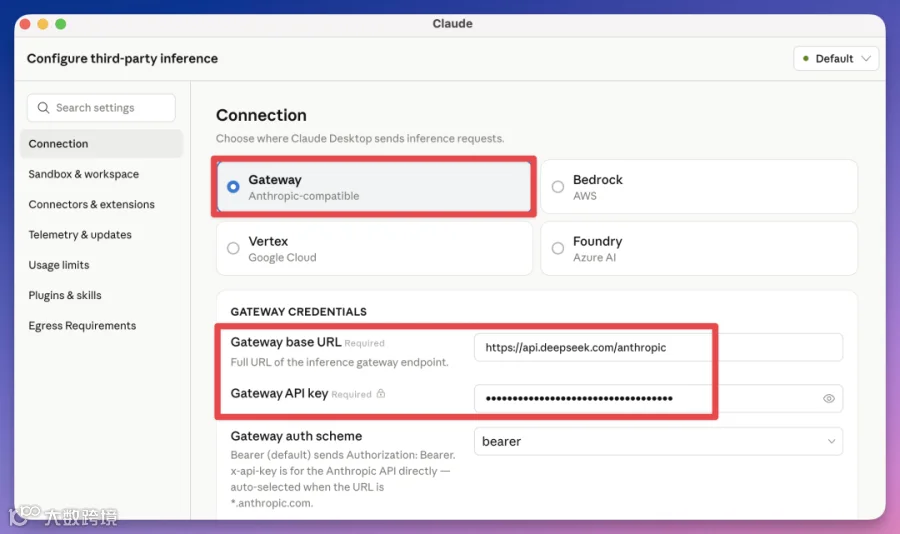Click the Gateway API key label
Screen dimensions: 900x534
click(x=279, y=393)
